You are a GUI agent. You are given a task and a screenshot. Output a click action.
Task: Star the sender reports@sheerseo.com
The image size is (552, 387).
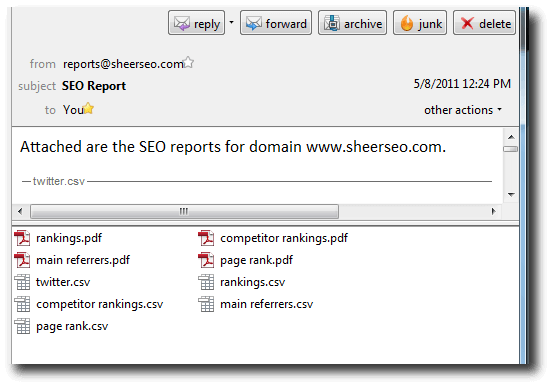189,62
